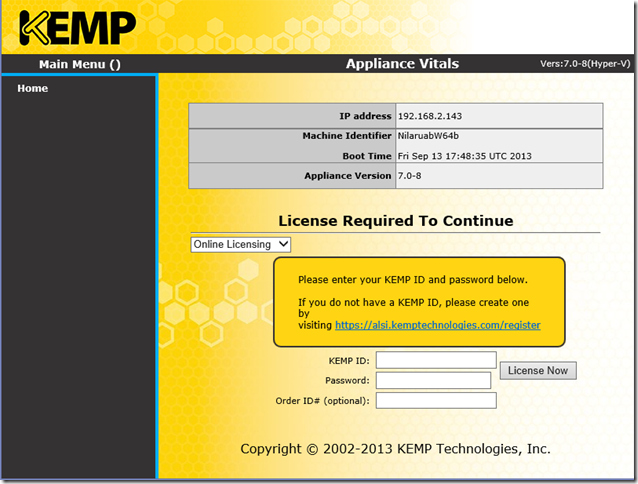
Task: Click the IP address row label
Action: 365,116
